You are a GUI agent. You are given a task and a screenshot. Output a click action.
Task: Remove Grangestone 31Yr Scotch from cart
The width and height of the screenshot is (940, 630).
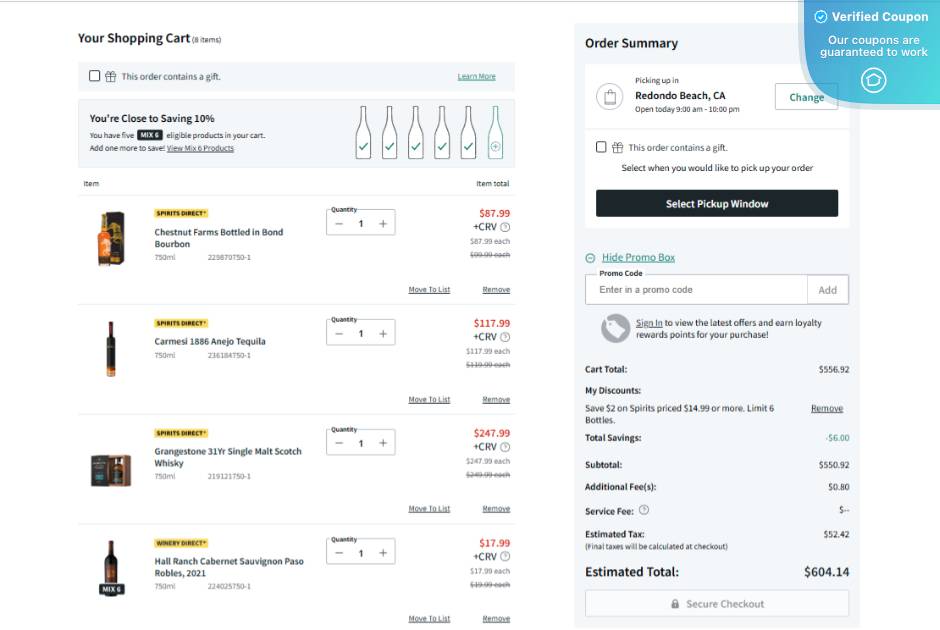496,509
